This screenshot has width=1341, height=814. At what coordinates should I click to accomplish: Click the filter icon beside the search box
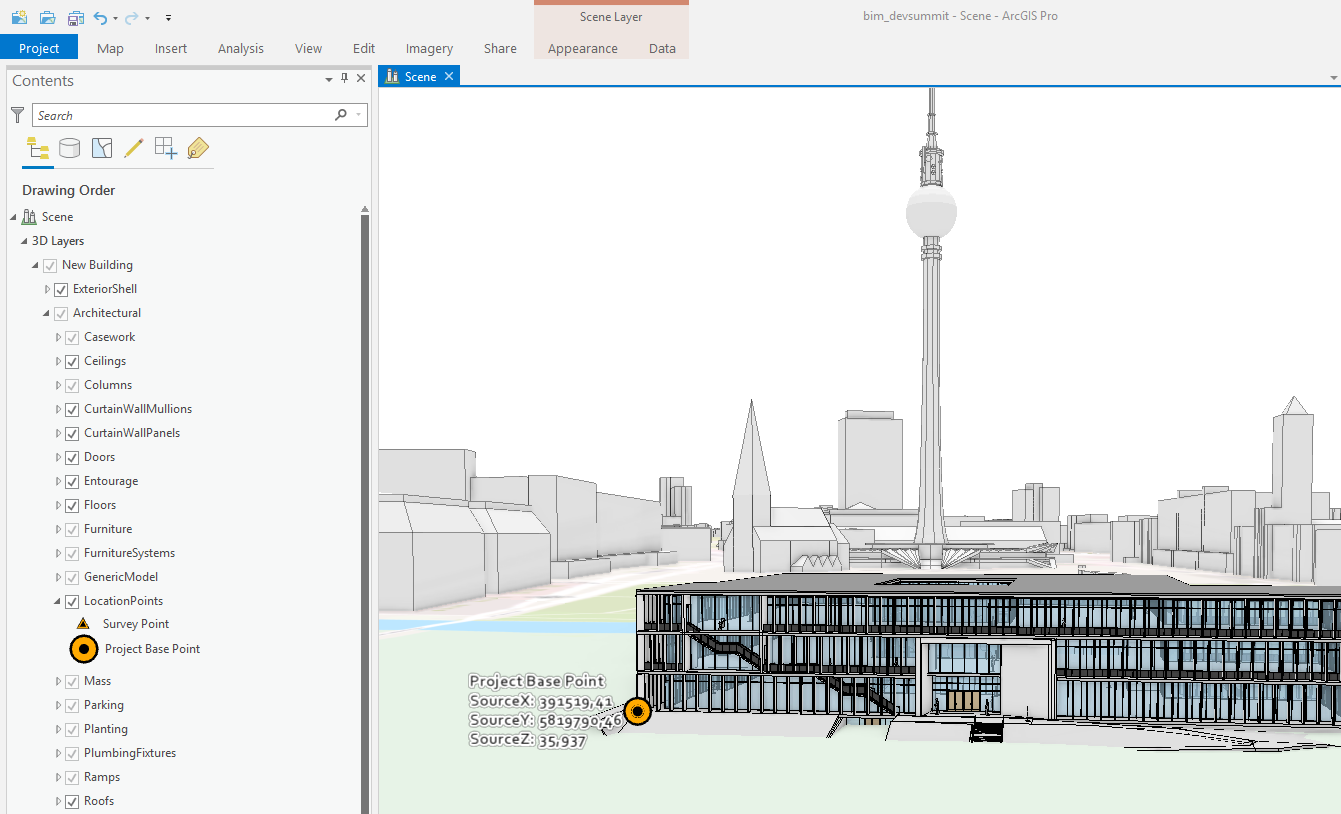(17, 114)
